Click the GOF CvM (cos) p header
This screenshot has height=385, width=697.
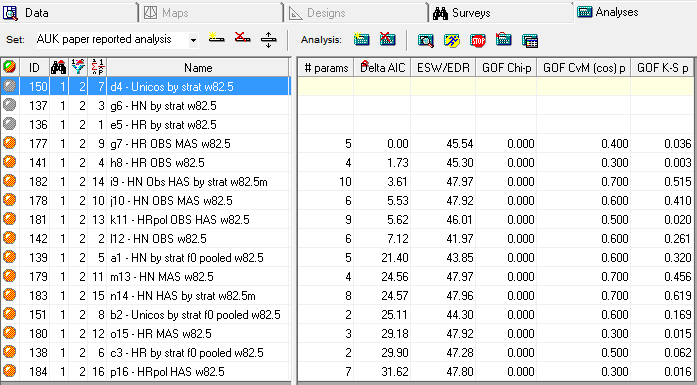pos(584,68)
